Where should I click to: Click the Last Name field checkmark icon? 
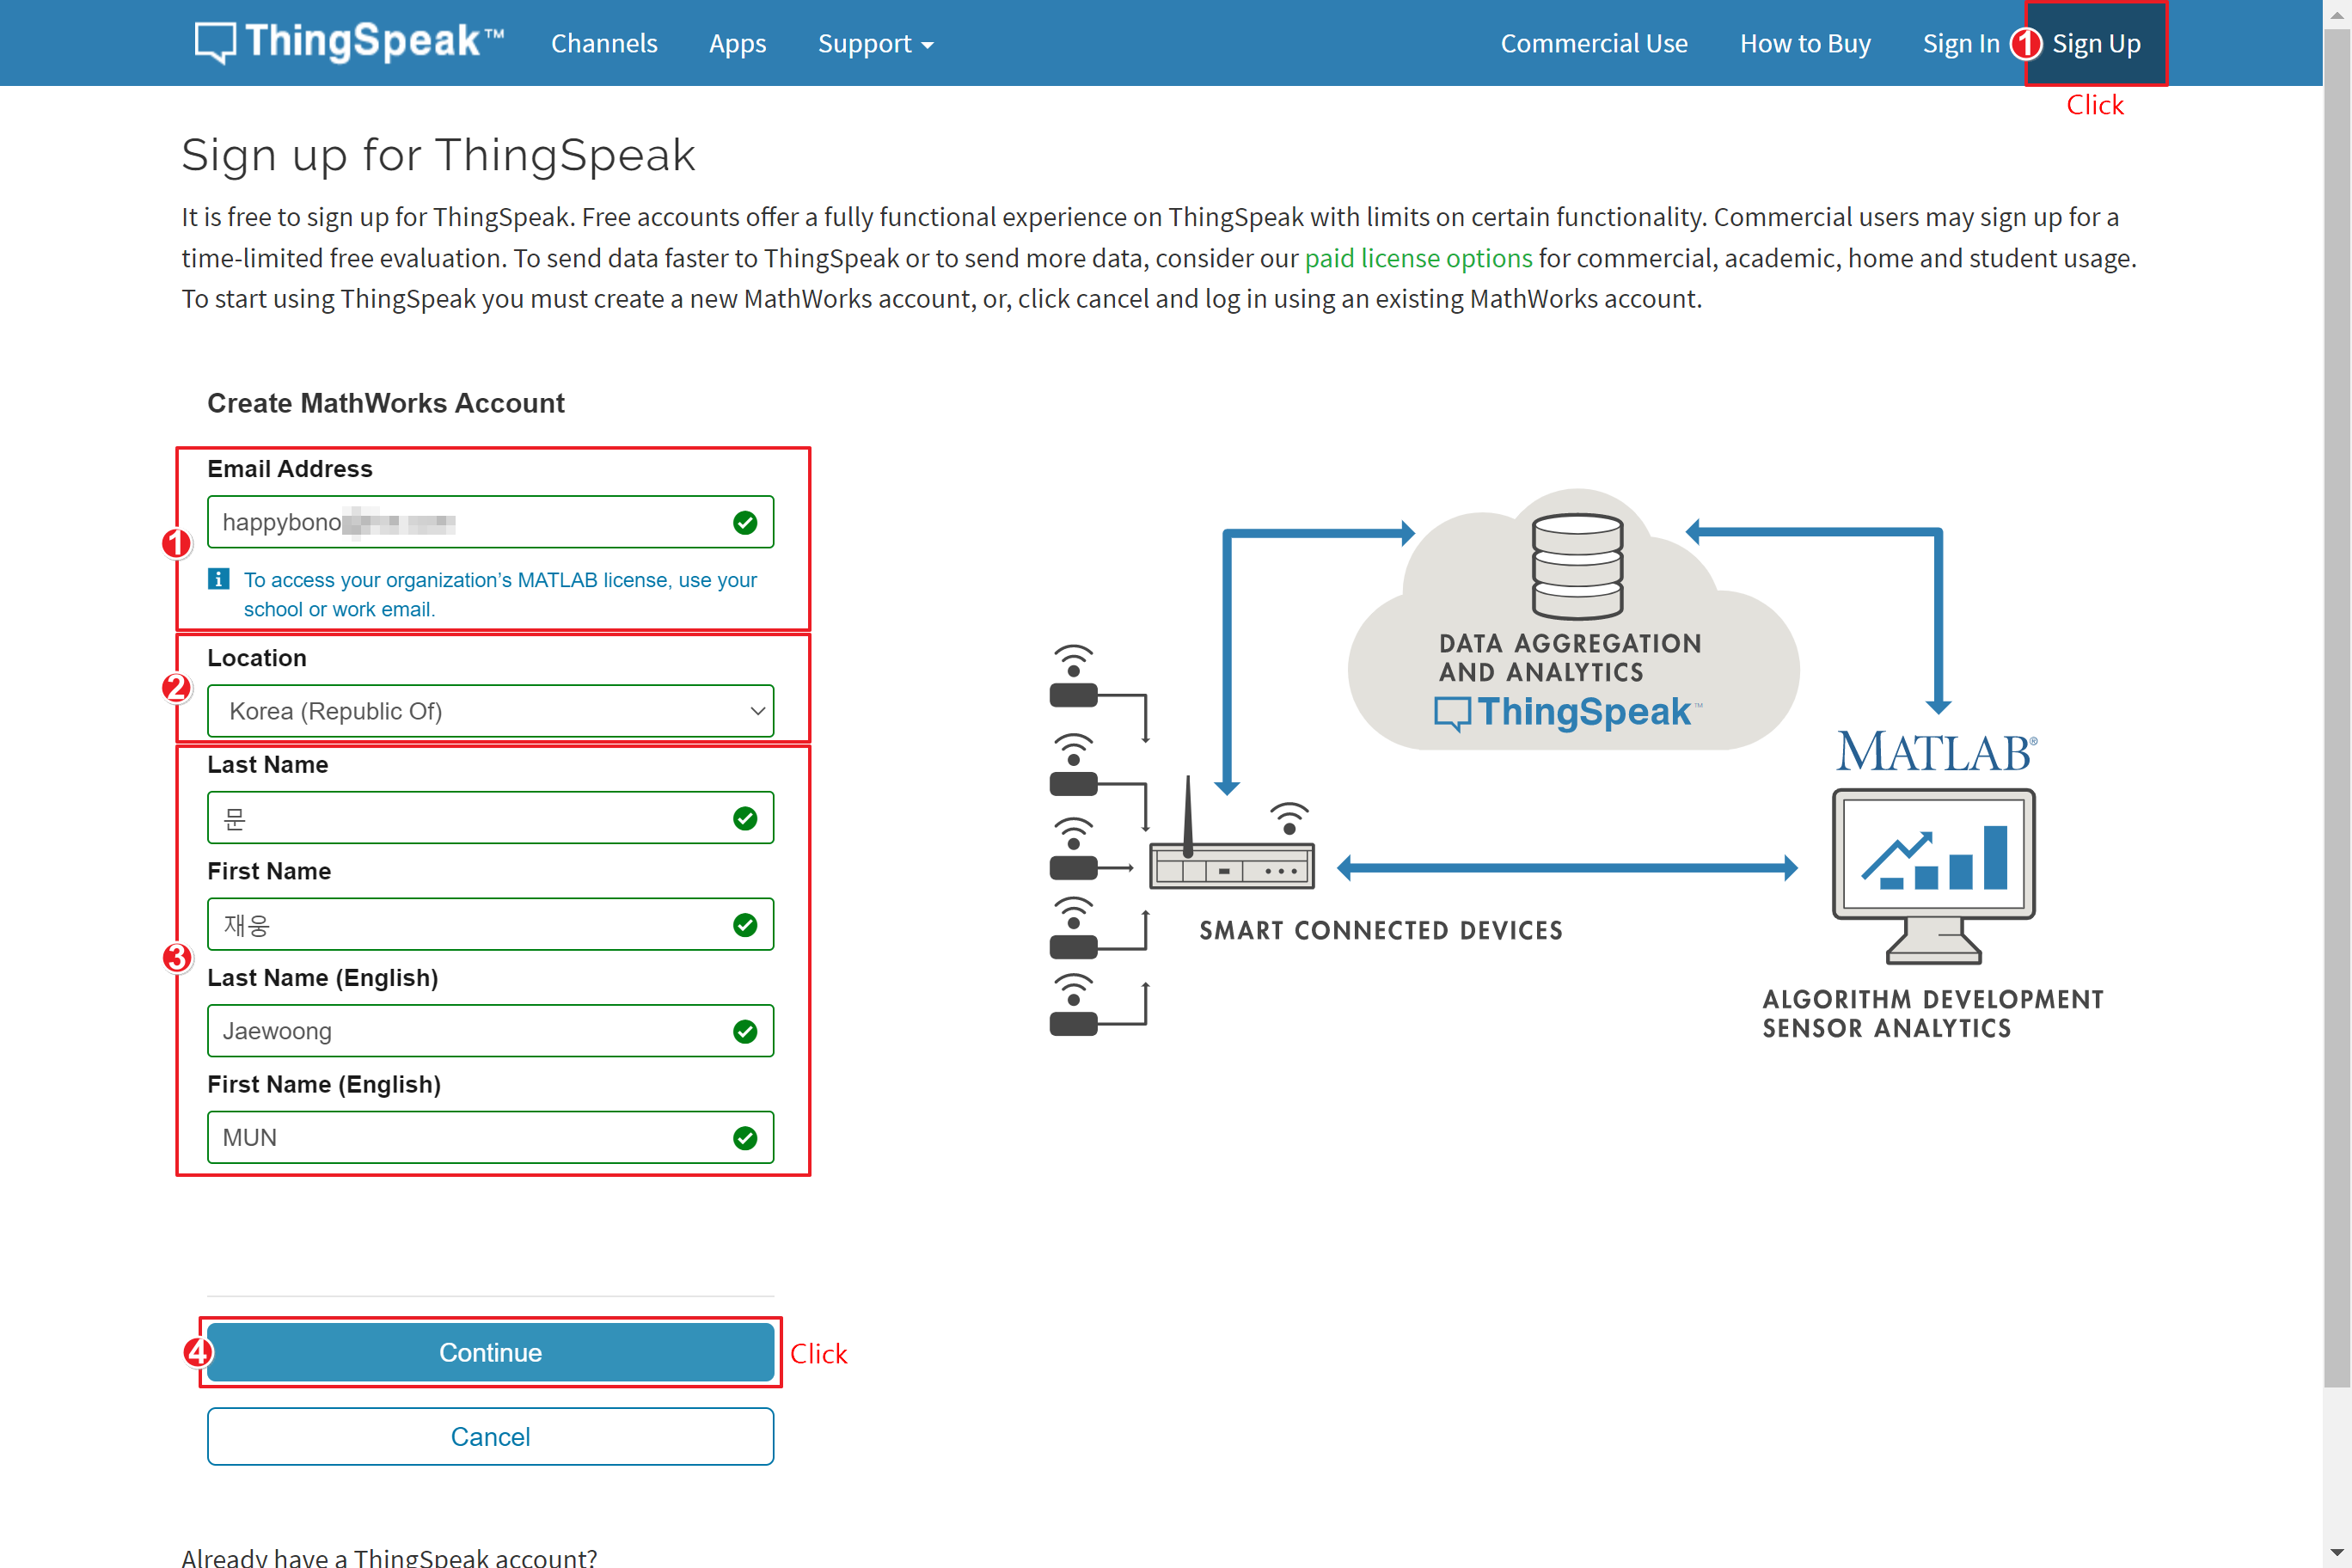click(742, 818)
